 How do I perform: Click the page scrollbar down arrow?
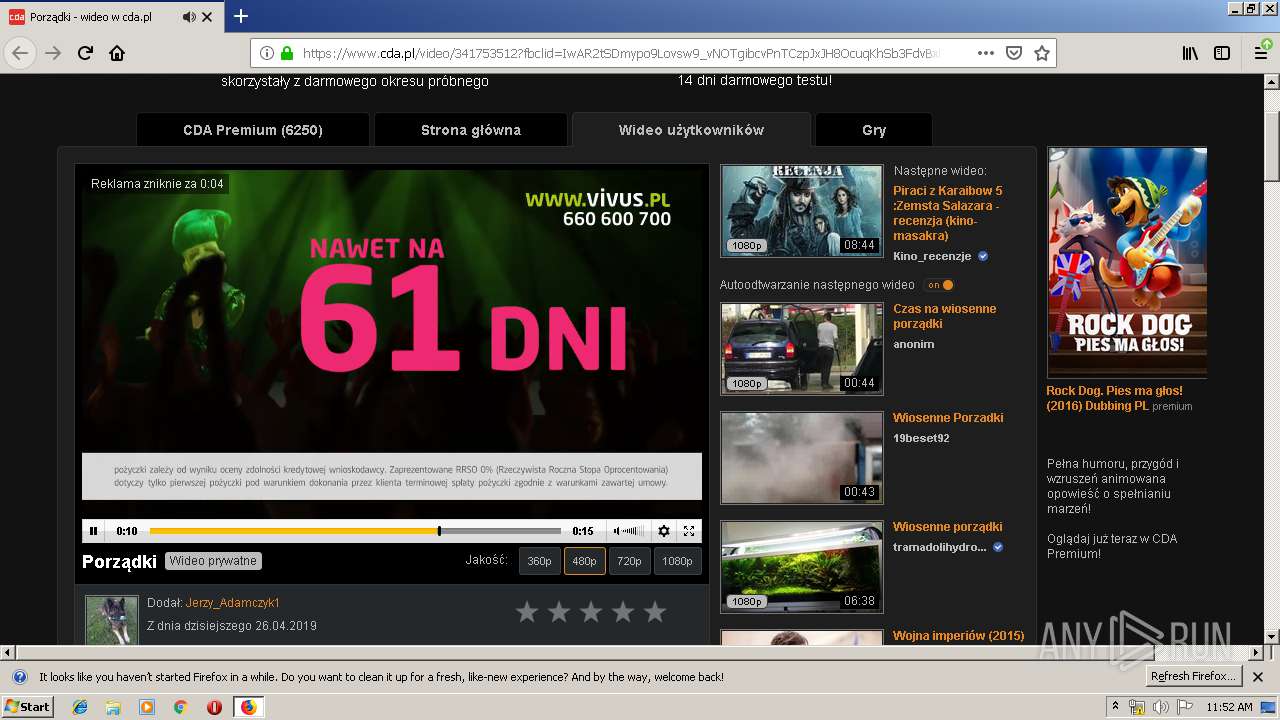tap(1271, 636)
